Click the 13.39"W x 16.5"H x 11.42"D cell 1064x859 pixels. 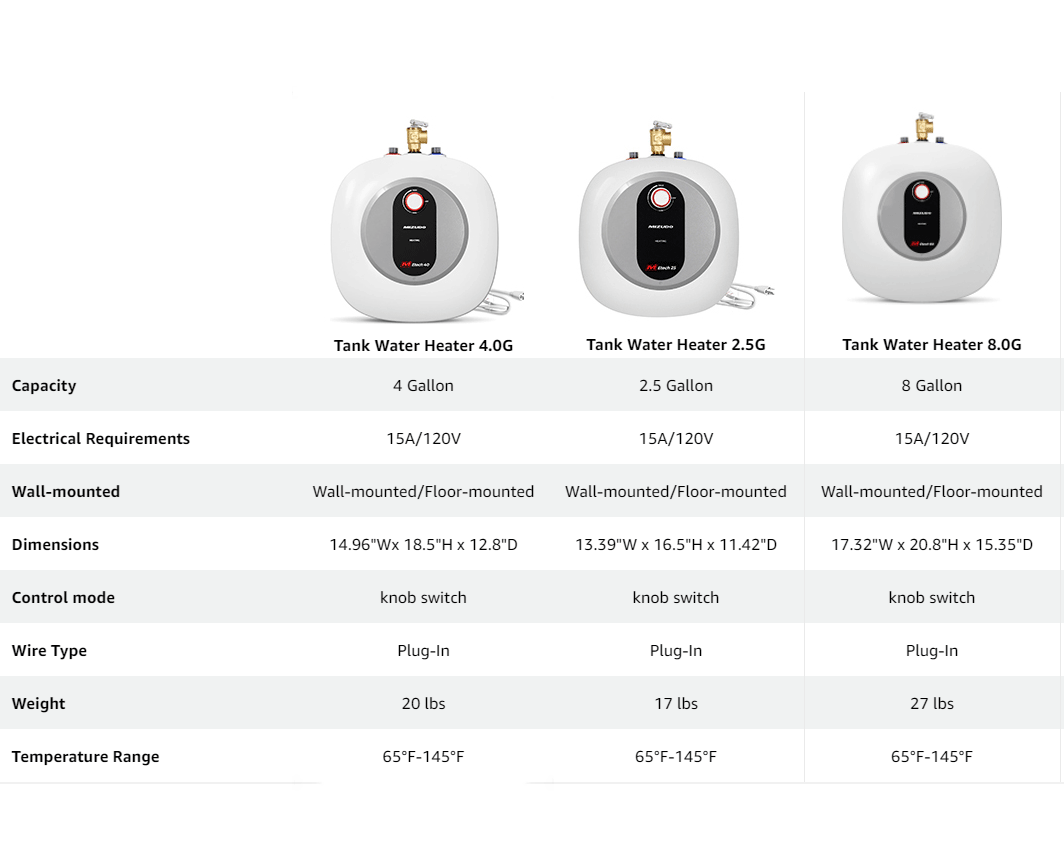pos(676,544)
